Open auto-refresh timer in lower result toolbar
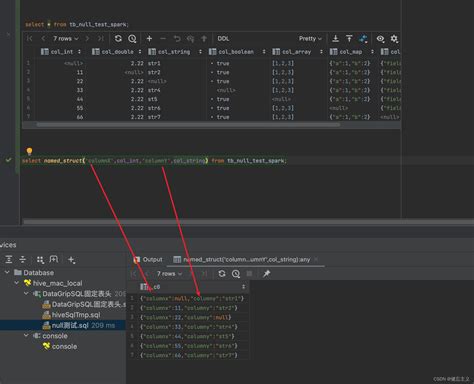The image size is (474, 384). tap(236, 274)
